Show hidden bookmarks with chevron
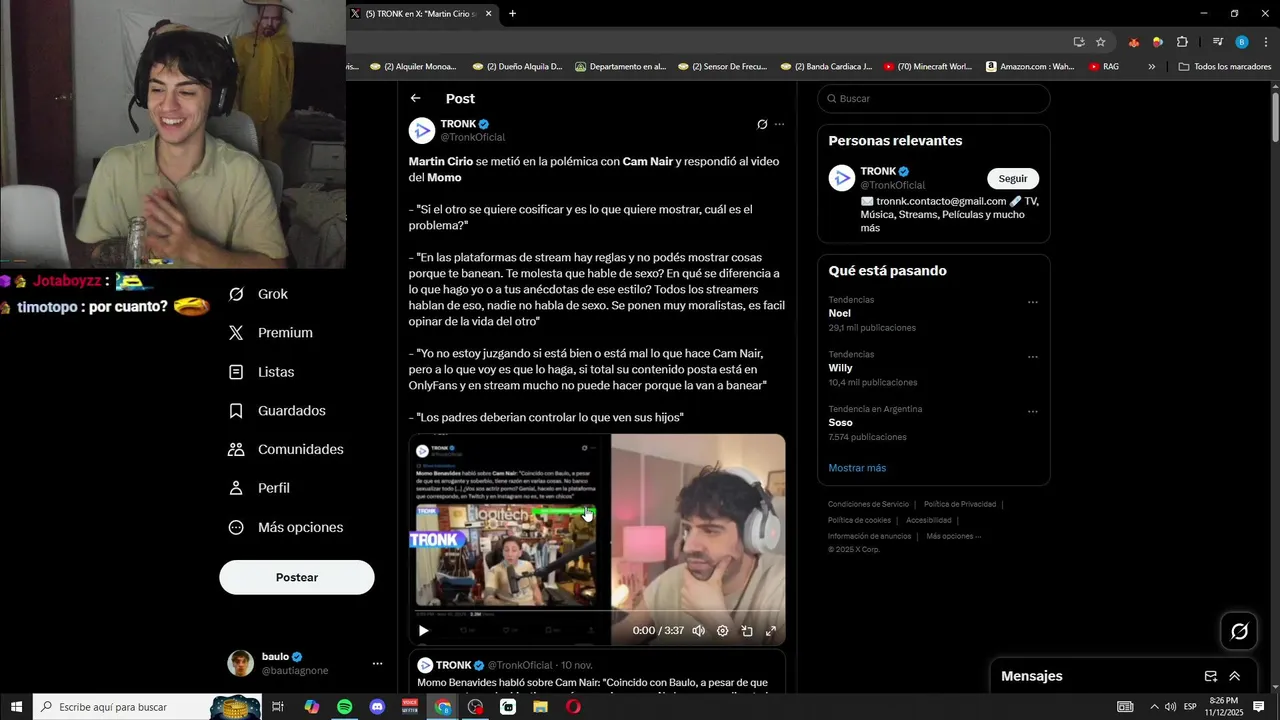This screenshot has width=1280, height=720. [x=1151, y=67]
